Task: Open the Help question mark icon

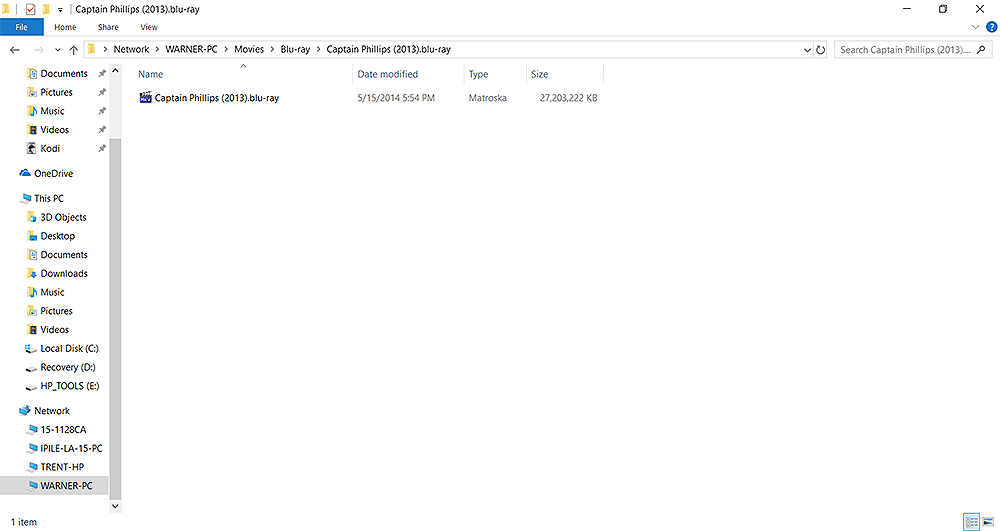Action: [991, 27]
